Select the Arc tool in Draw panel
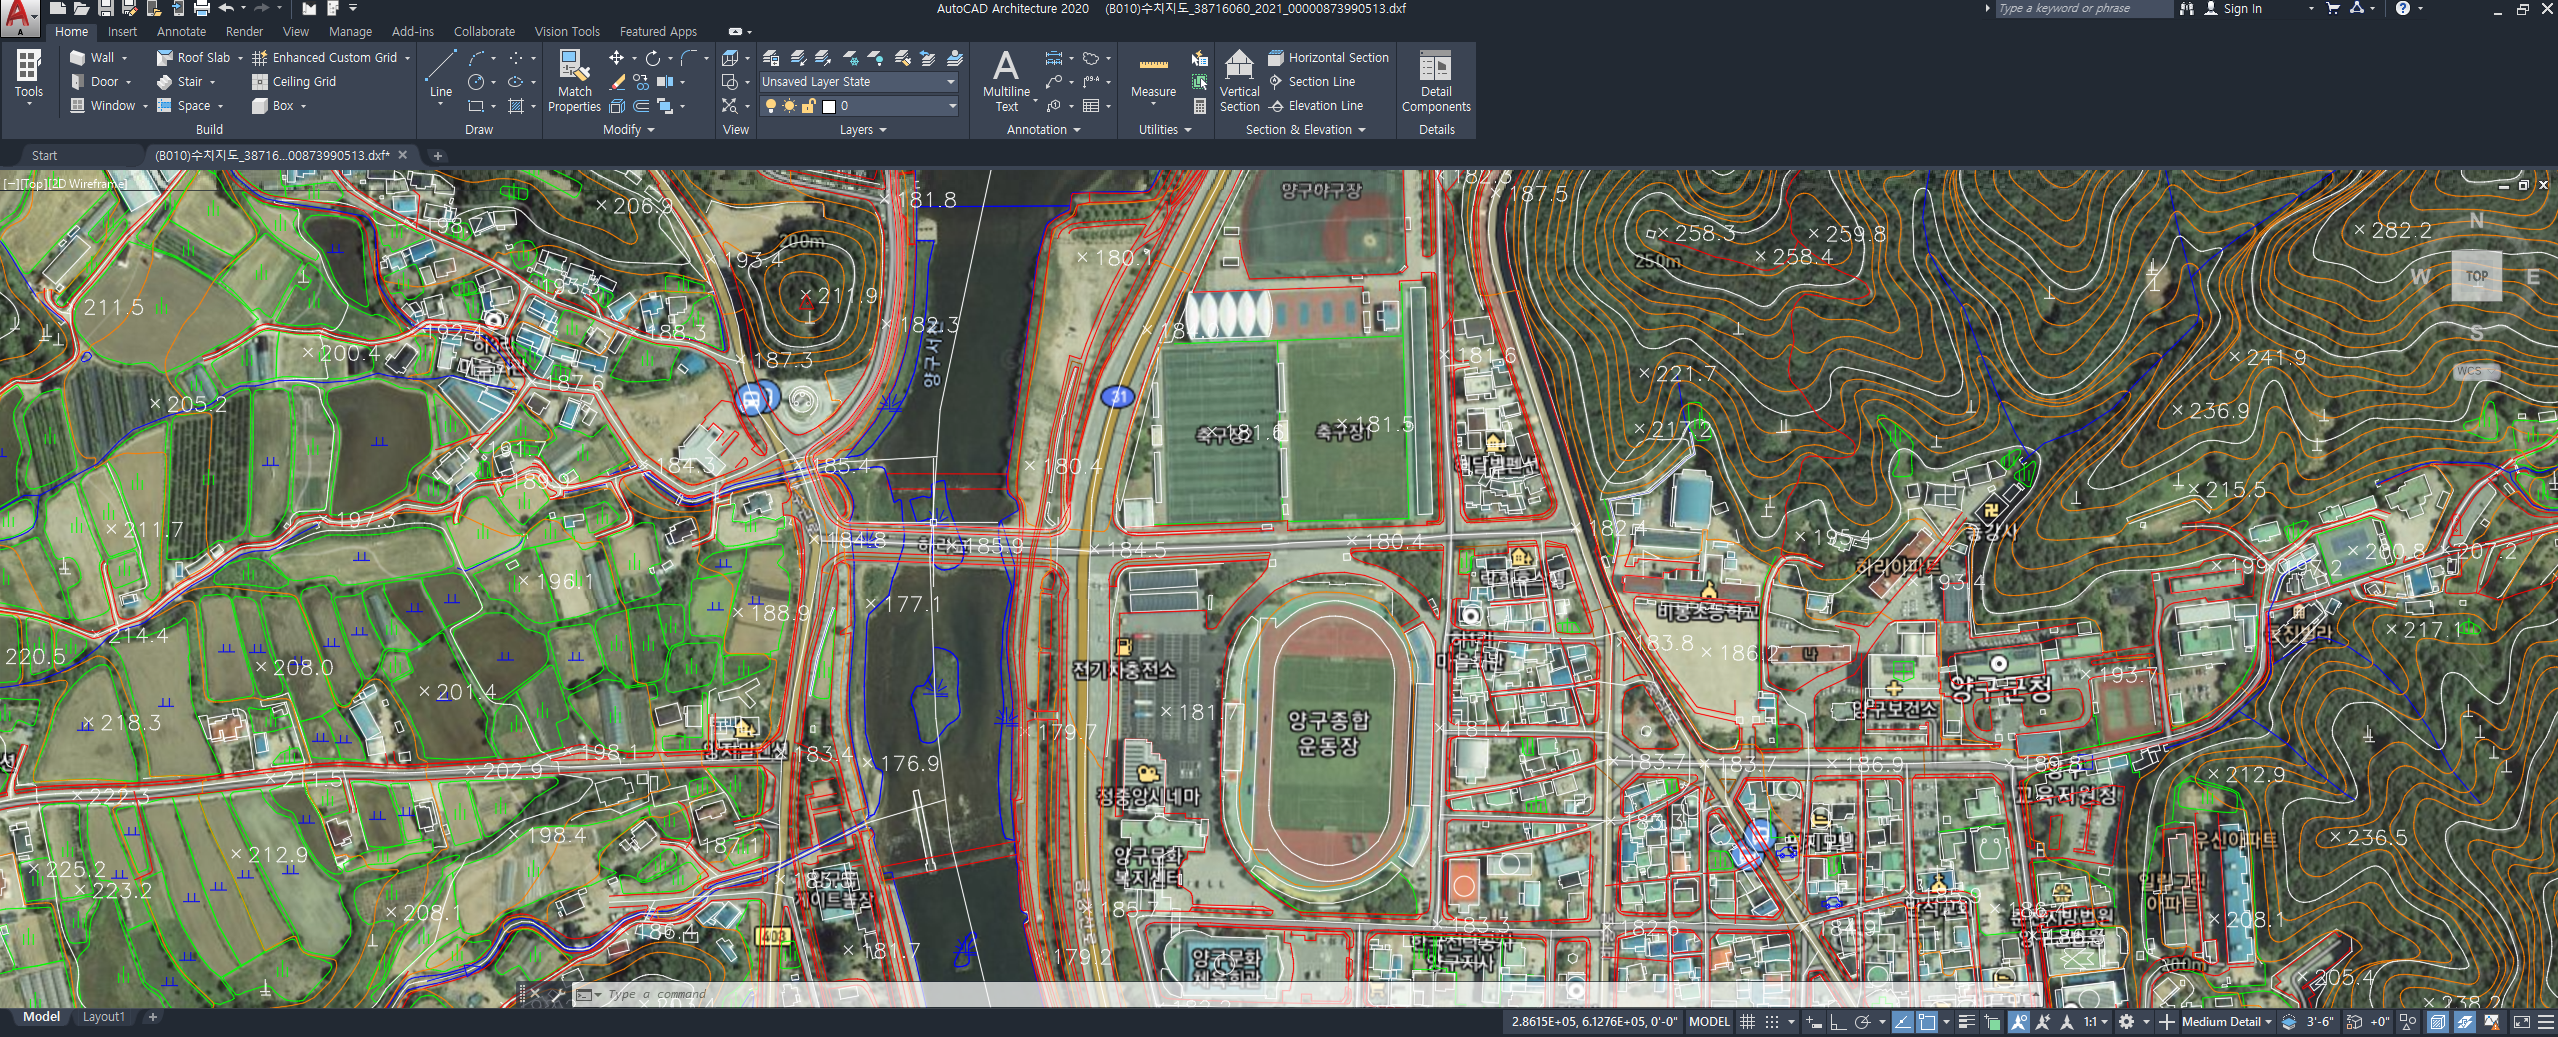Image resolution: width=2558 pixels, height=1037 pixels. [x=477, y=58]
